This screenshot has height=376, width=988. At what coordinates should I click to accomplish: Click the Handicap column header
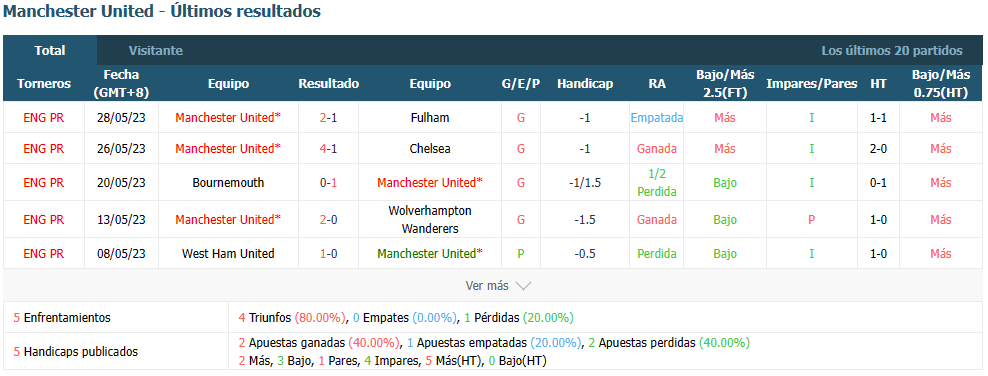click(x=585, y=84)
